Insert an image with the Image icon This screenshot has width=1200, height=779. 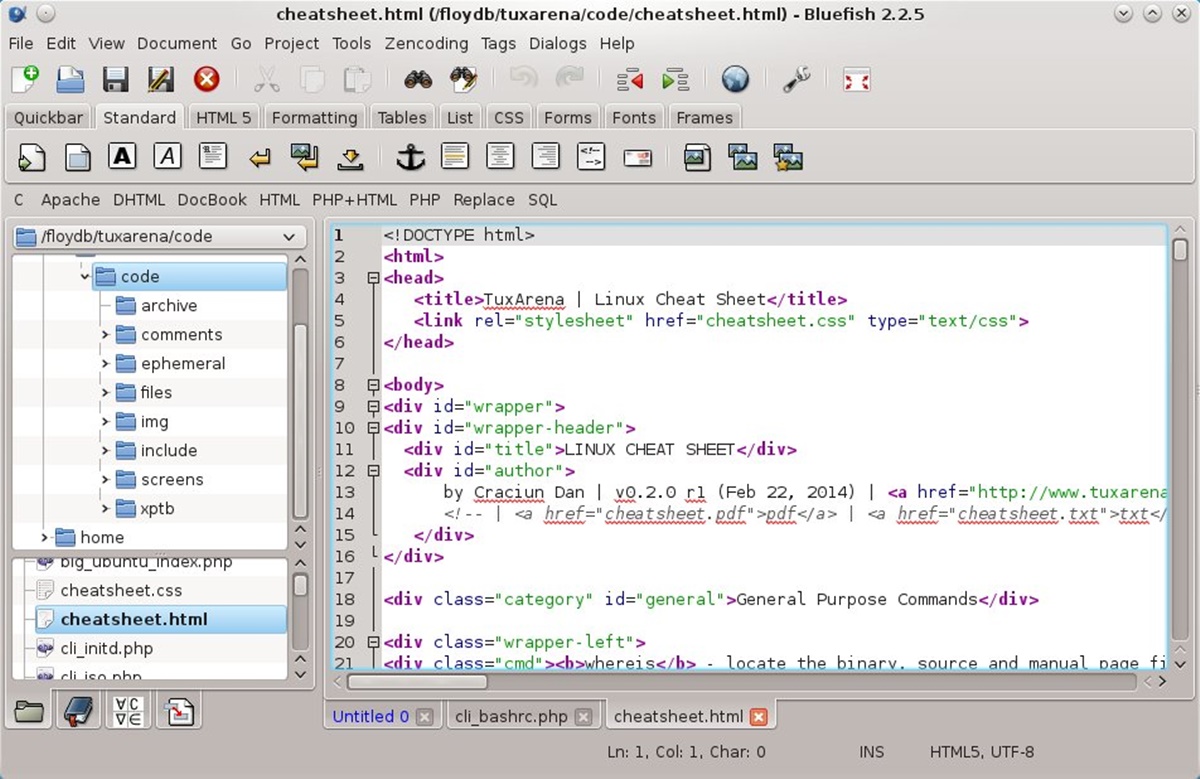(696, 157)
